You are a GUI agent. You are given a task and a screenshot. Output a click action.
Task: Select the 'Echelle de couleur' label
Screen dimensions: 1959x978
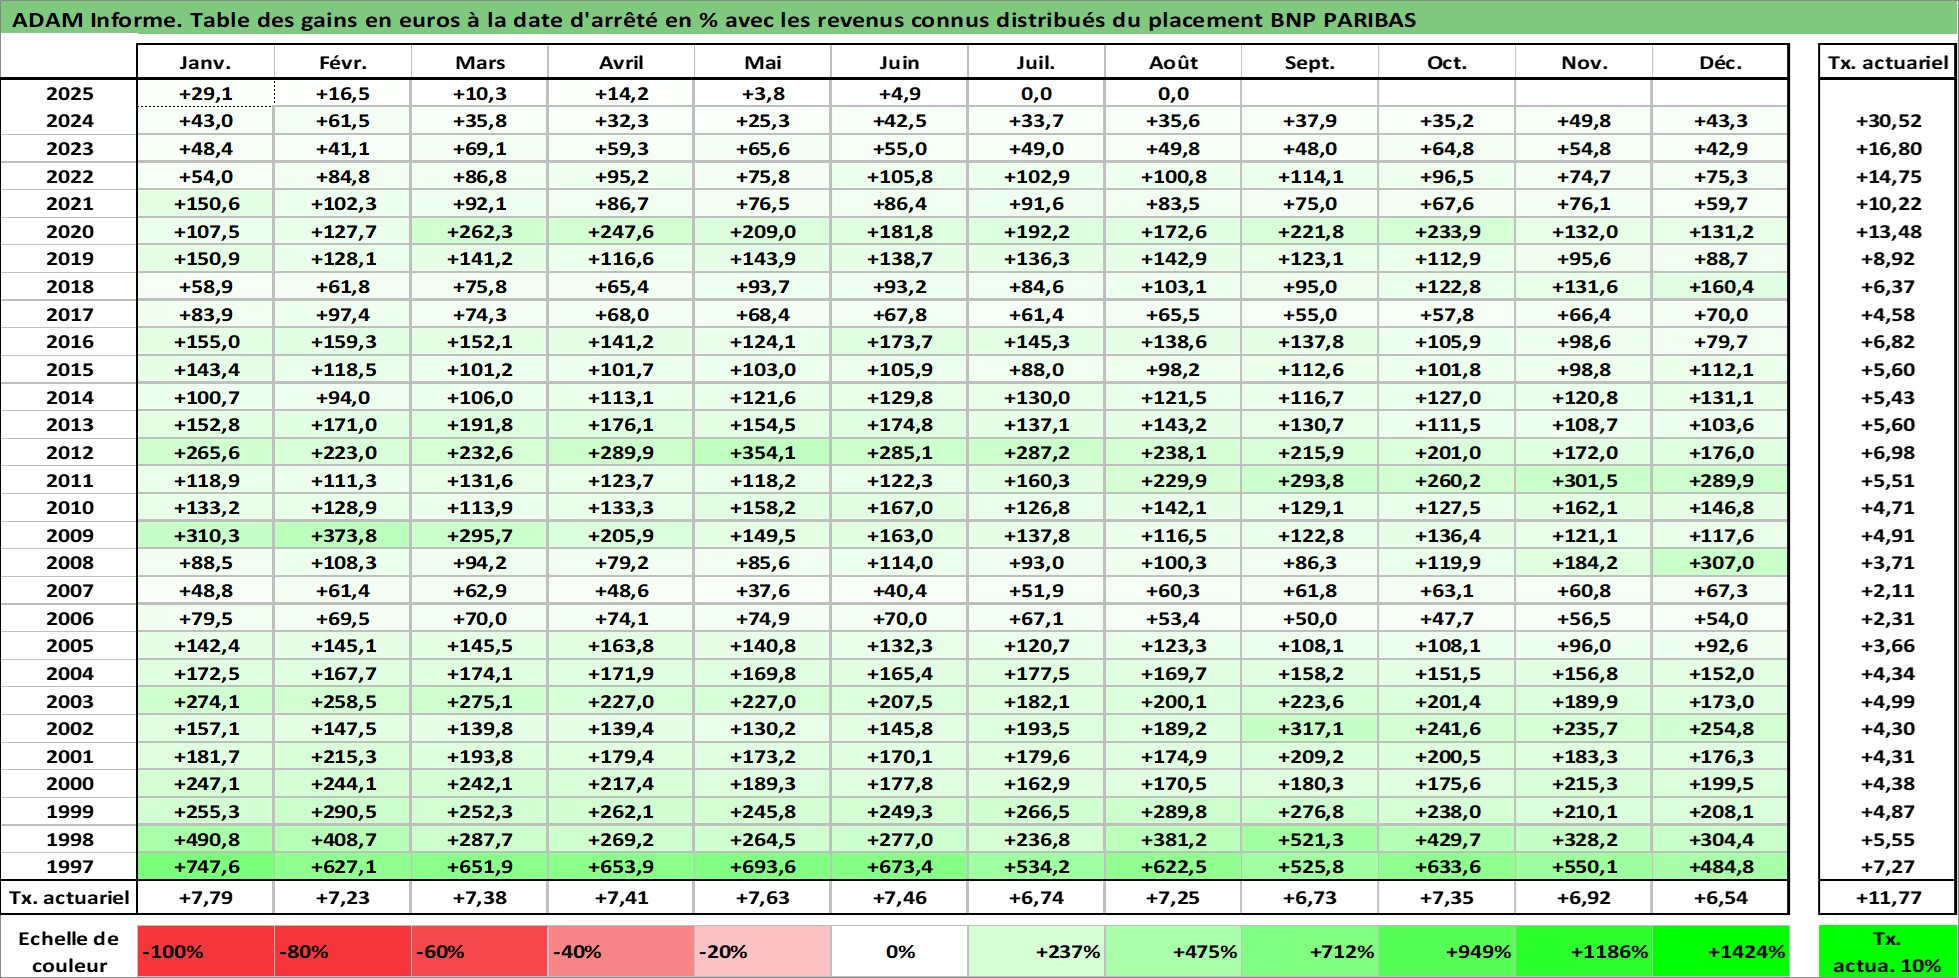69,951
